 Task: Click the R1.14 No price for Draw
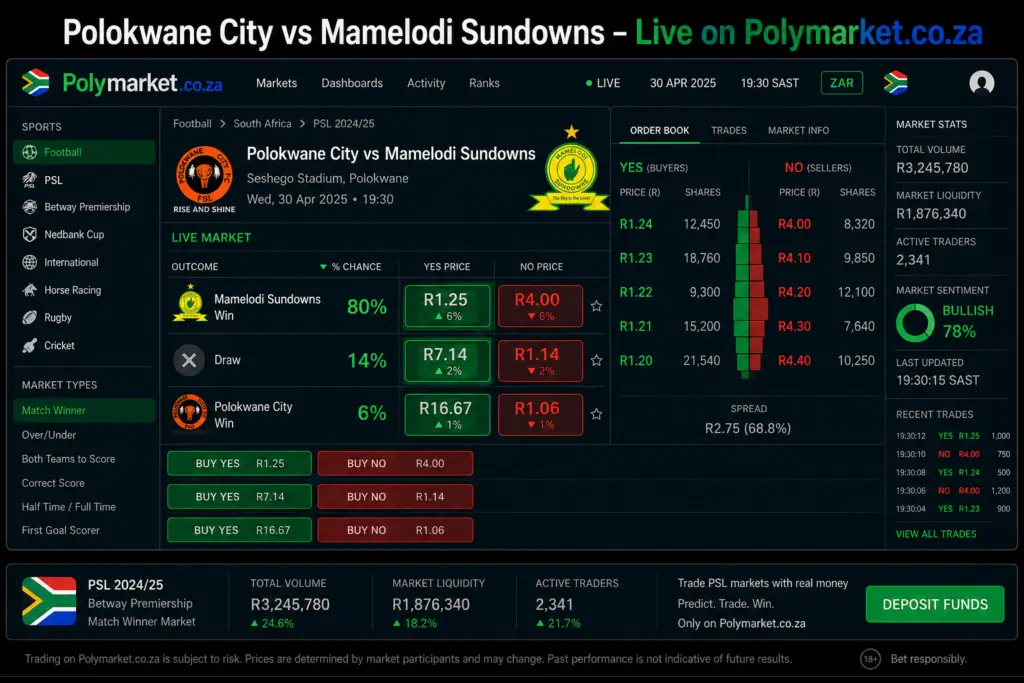point(540,360)
